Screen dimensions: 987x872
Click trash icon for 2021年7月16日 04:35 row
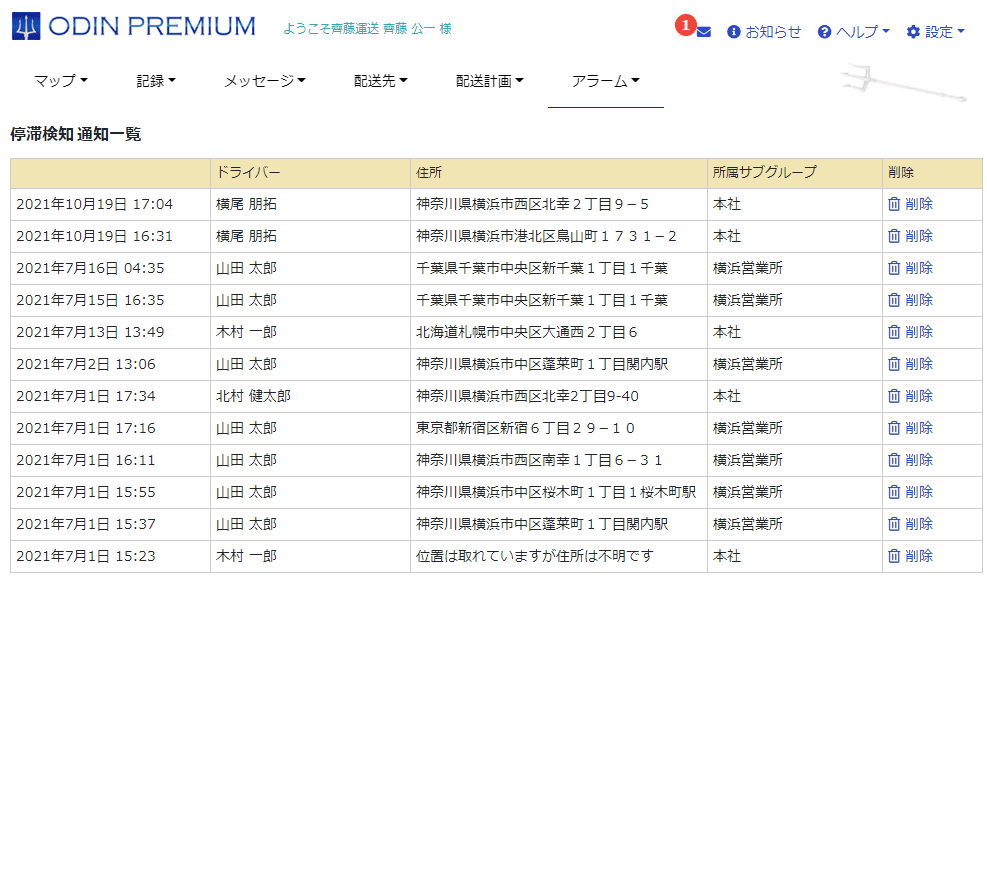(894, 268)
